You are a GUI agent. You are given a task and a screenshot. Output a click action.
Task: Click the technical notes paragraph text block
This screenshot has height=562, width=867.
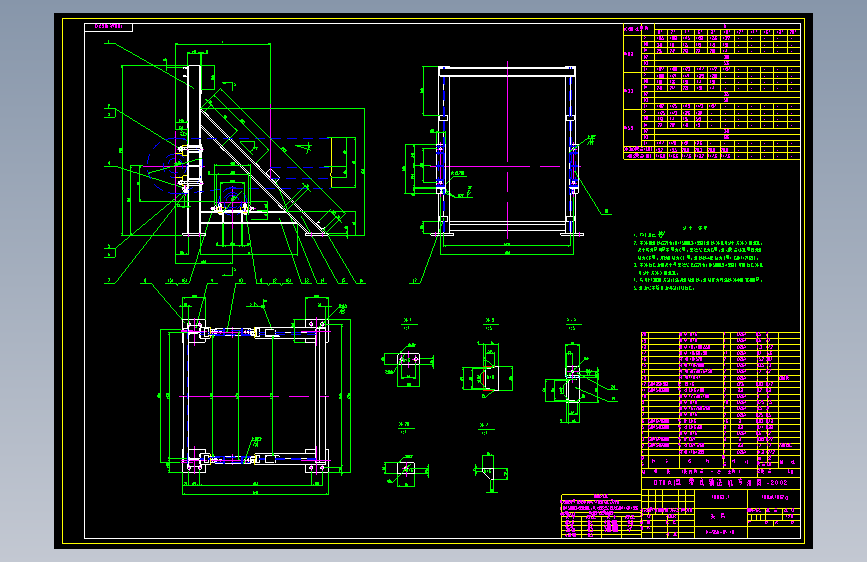point(698,258)
